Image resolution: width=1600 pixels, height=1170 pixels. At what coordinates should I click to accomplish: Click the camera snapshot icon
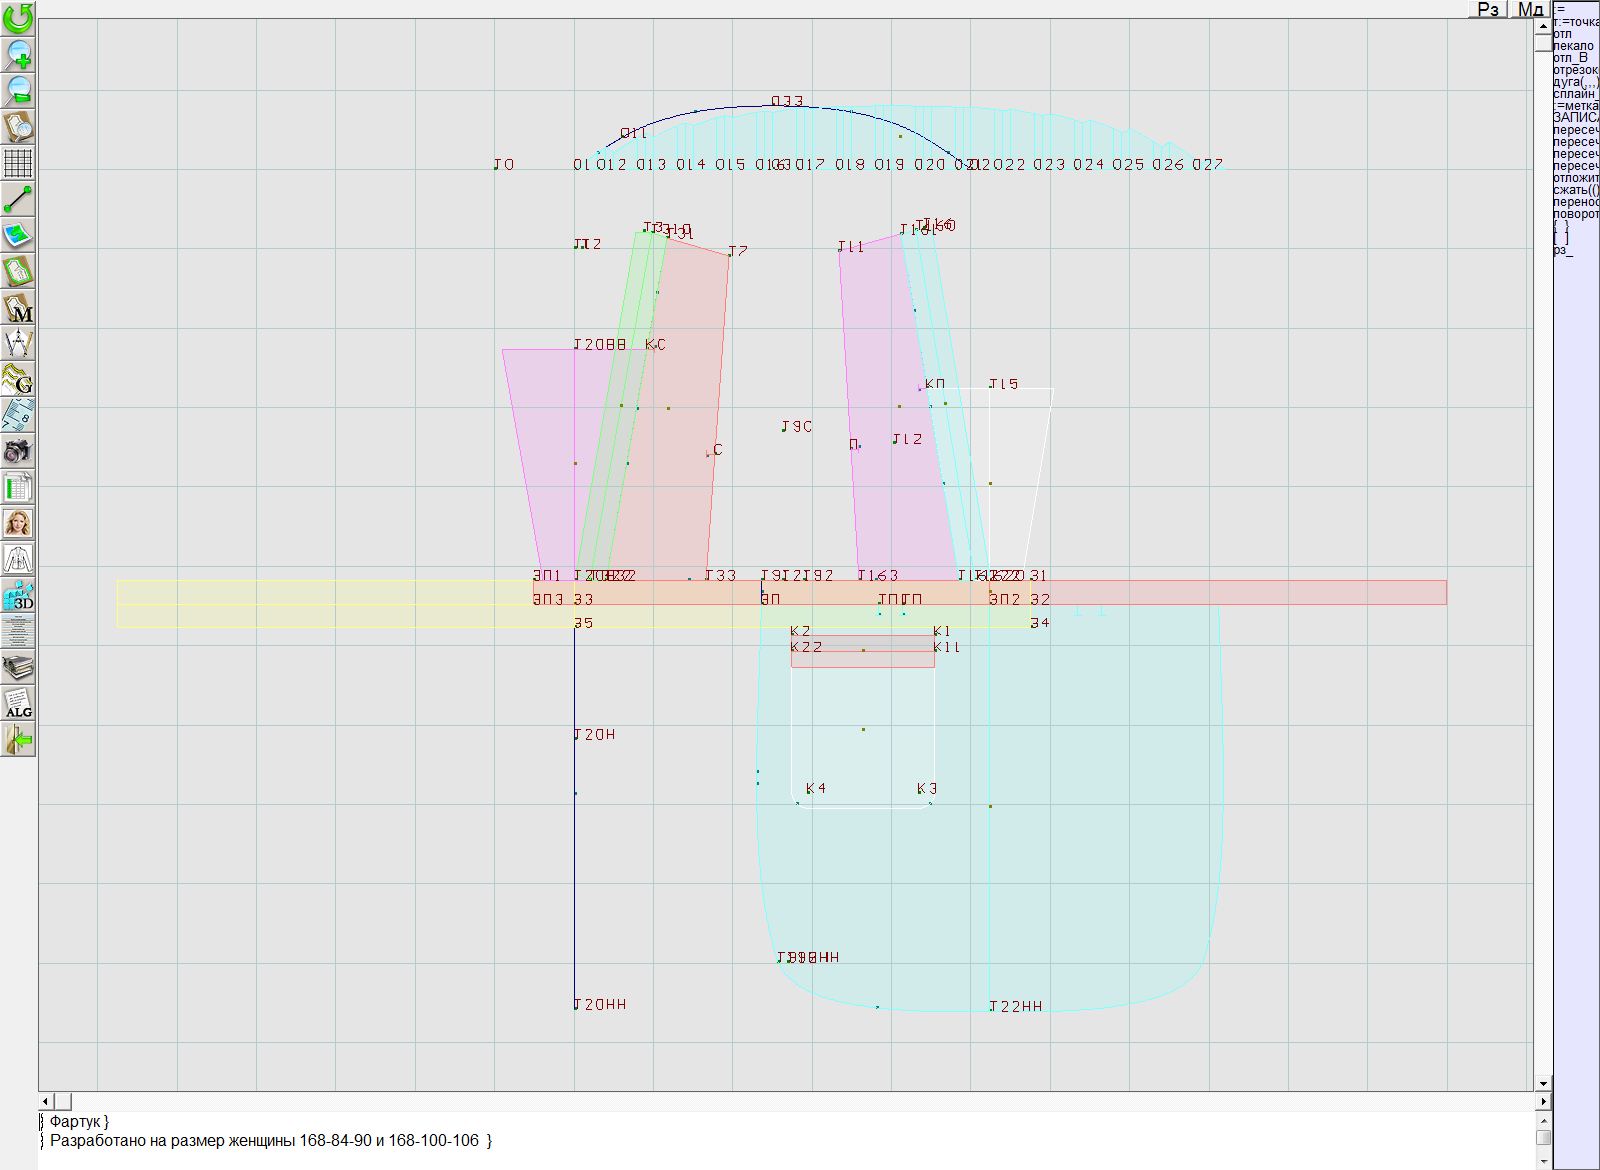click(18, 451)
